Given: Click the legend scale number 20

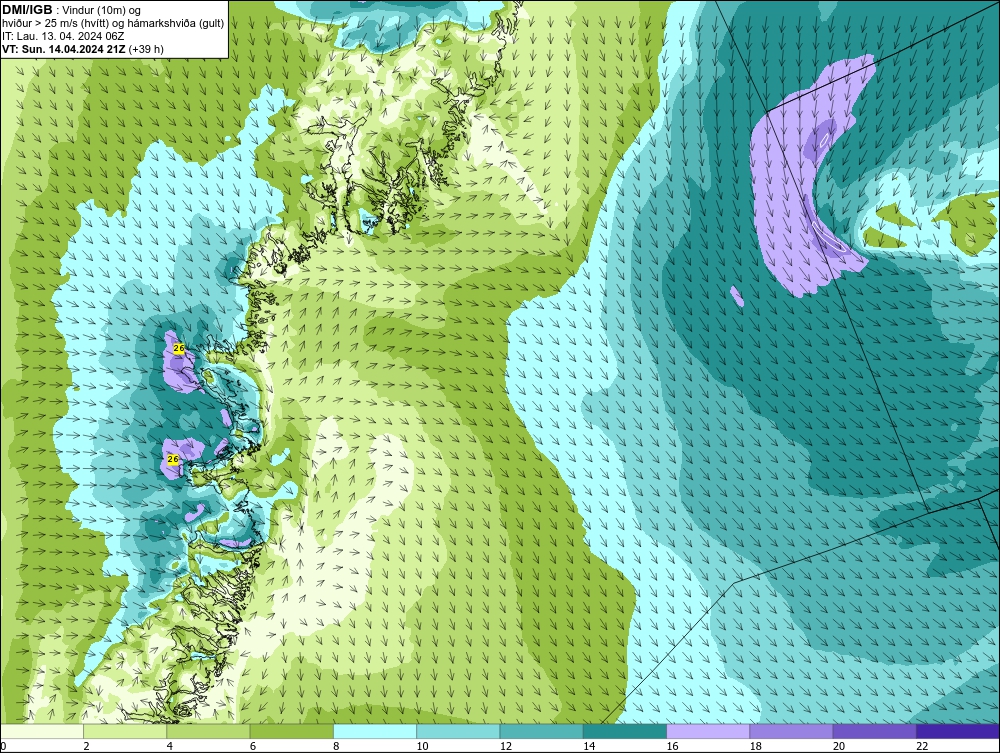Looking at the screenshot, I should pyautogui.click(x=839, y=747).
